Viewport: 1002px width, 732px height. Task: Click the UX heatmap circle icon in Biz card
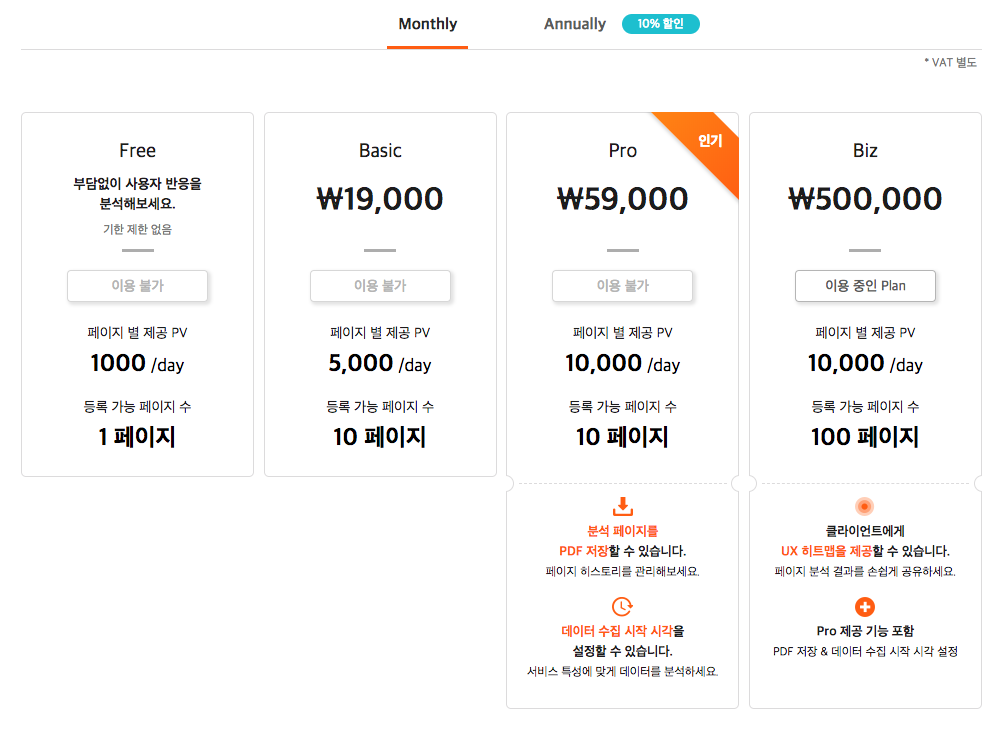tap(864, 506)
